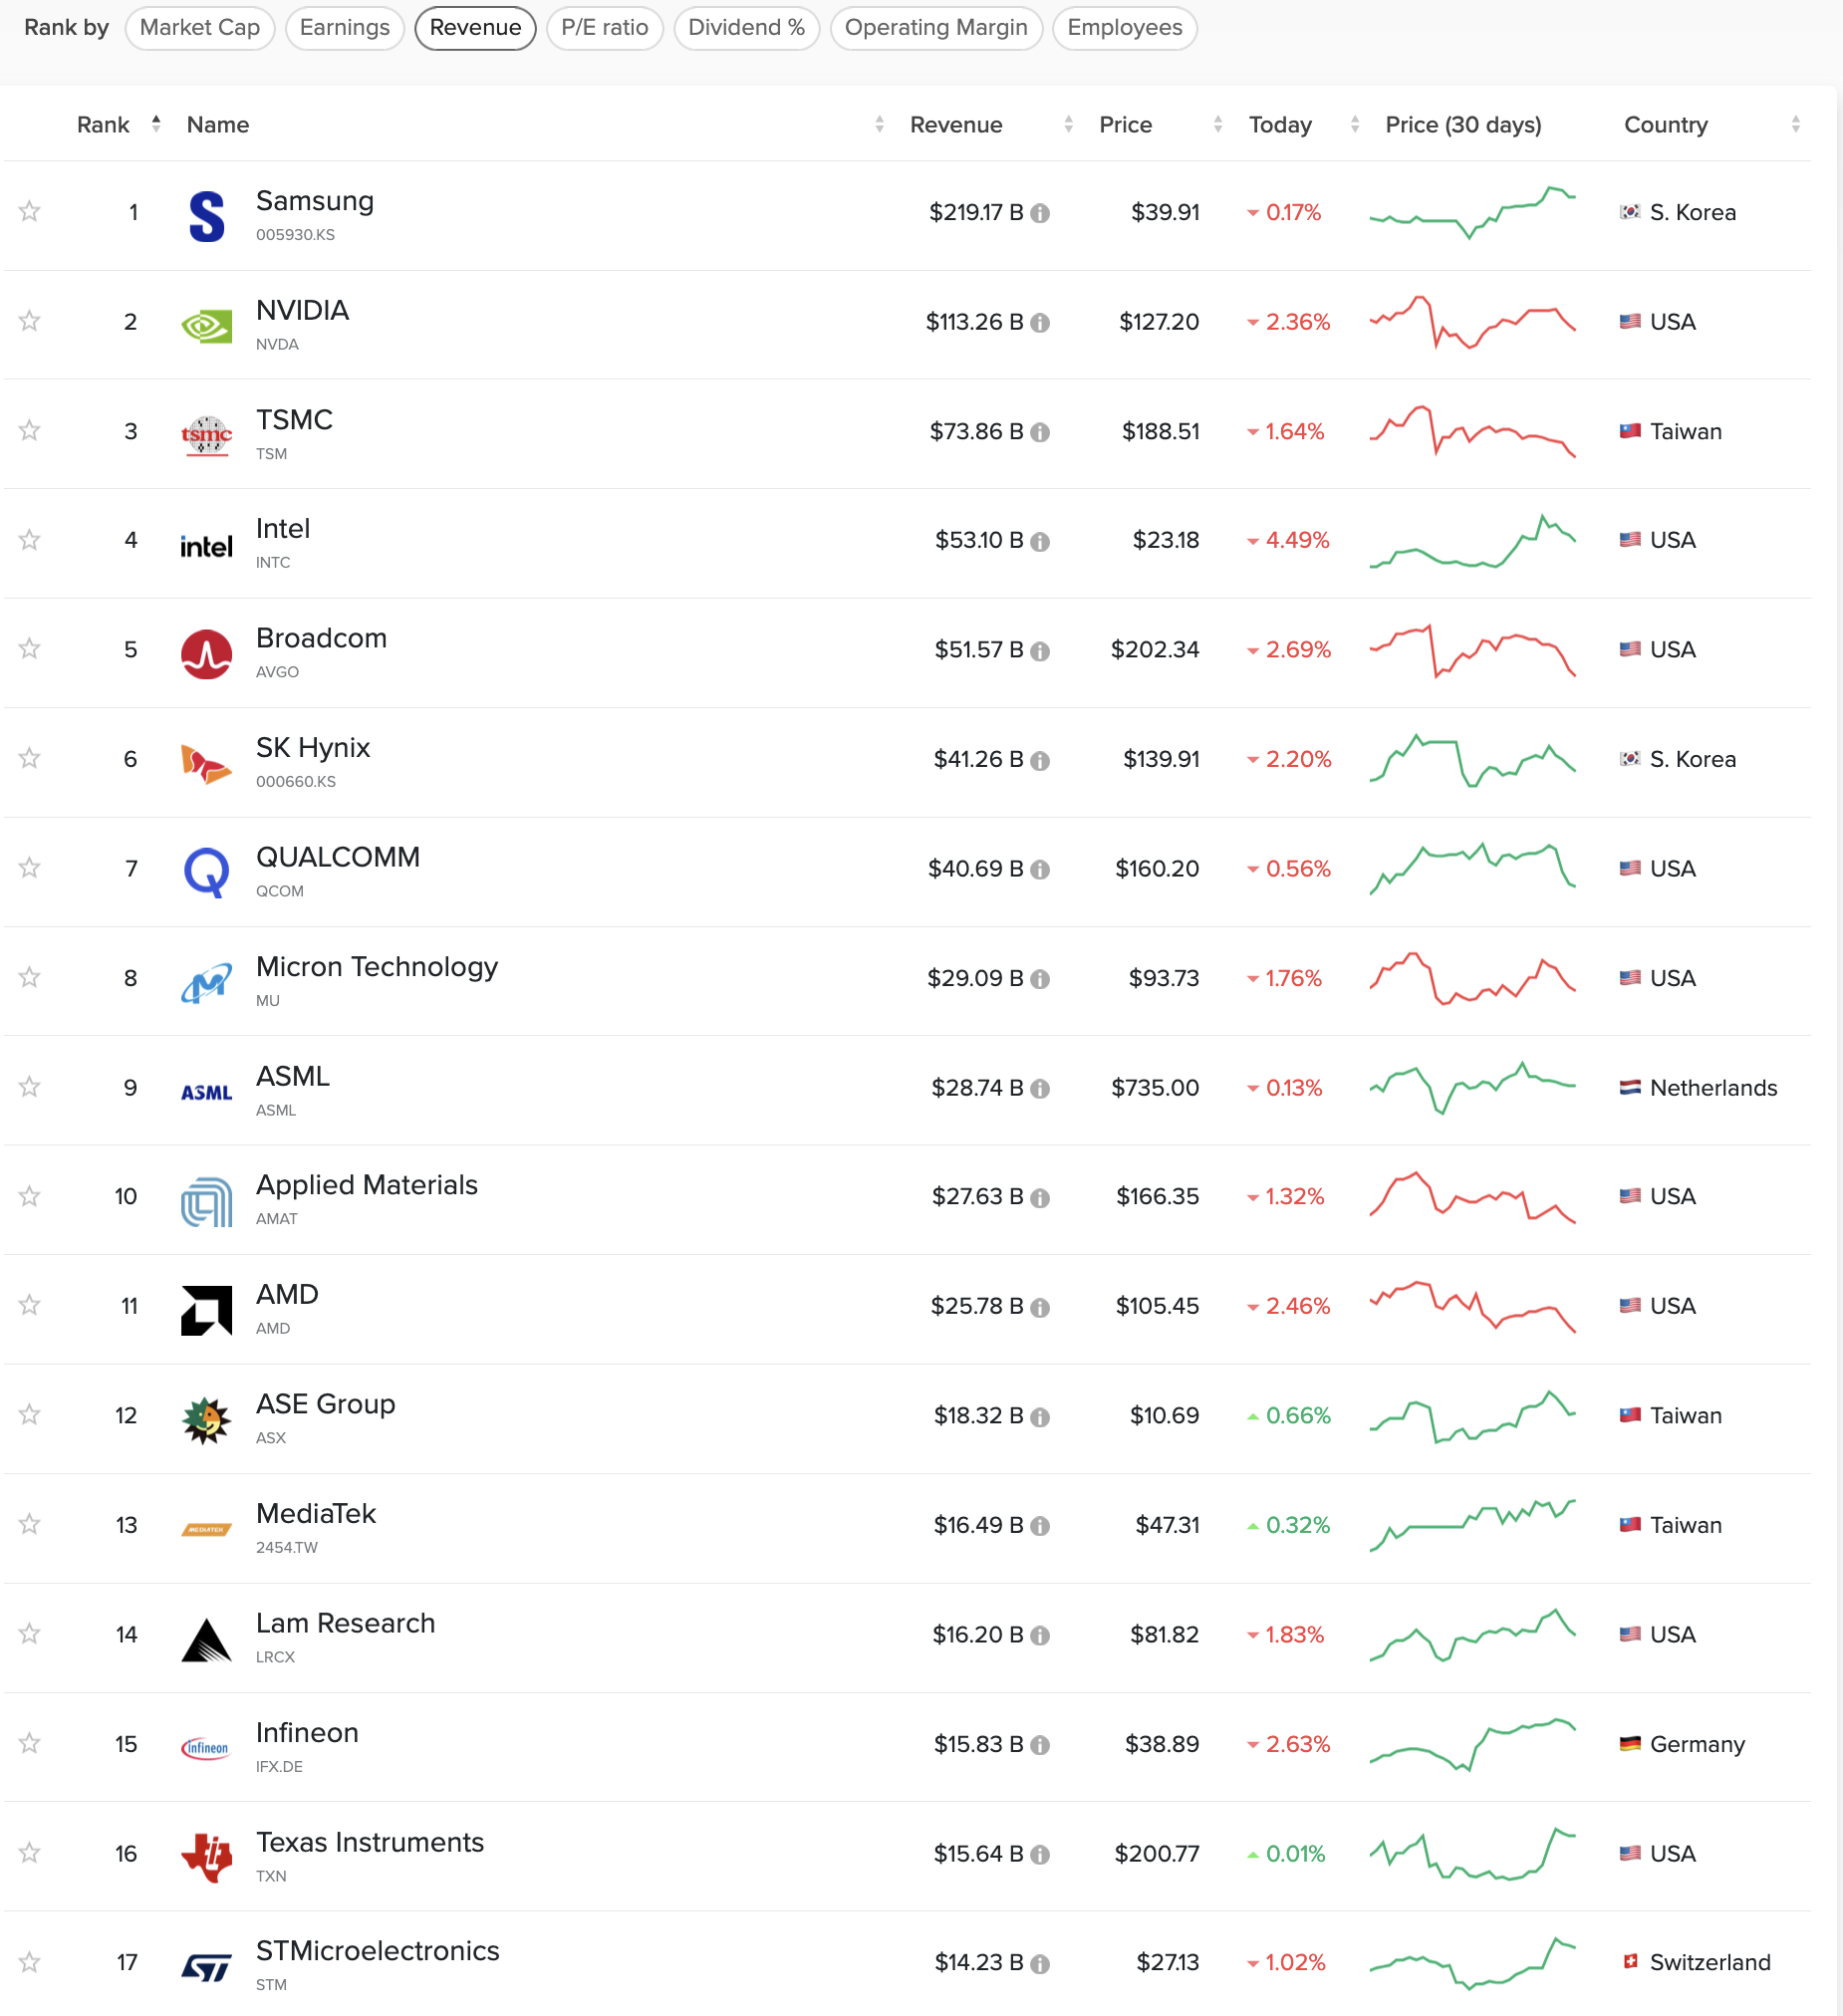Screen dimensions: 1843x2016
Task: Rank by Earnings
Action: pos(345,28)
